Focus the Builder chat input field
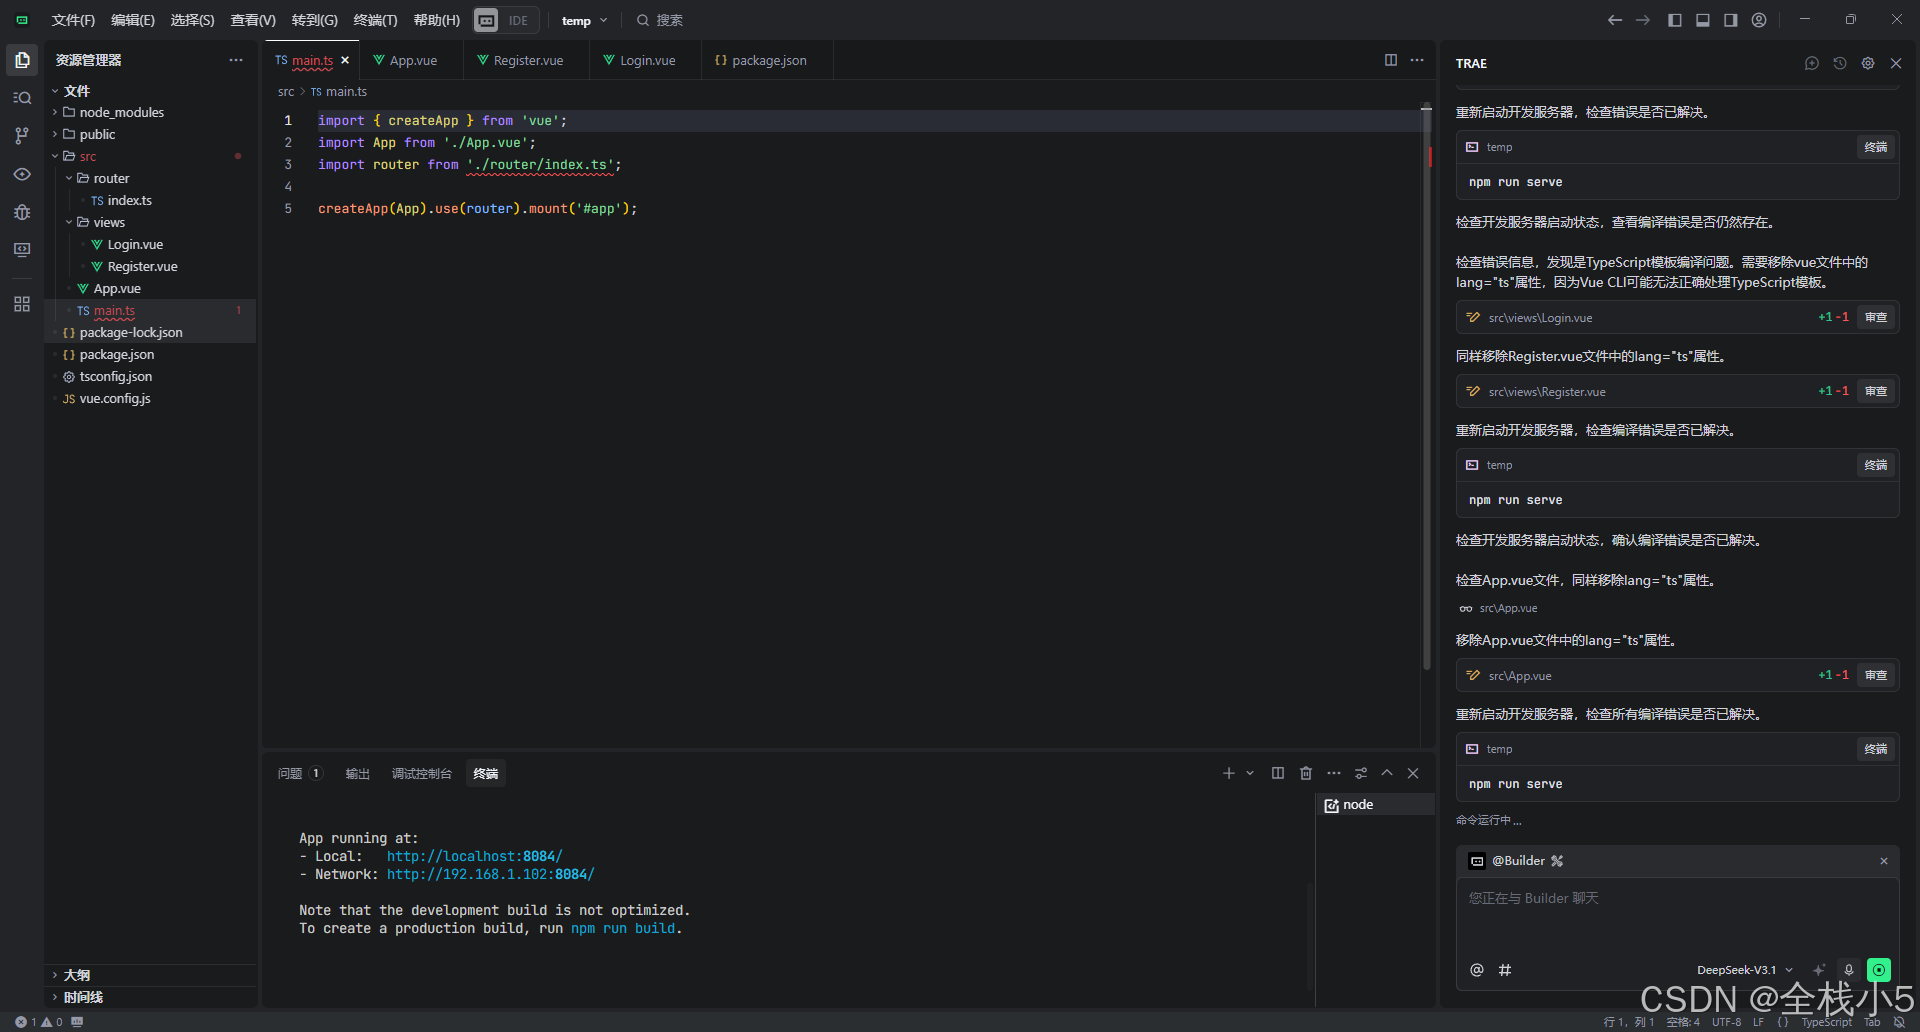Viewport: 1920px width, 1032px height. (1677, 915)
